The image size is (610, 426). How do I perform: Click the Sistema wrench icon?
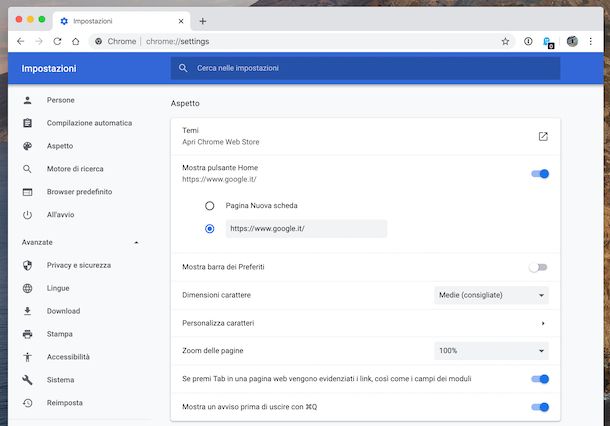pyautogui.click(x=27, y=380)
